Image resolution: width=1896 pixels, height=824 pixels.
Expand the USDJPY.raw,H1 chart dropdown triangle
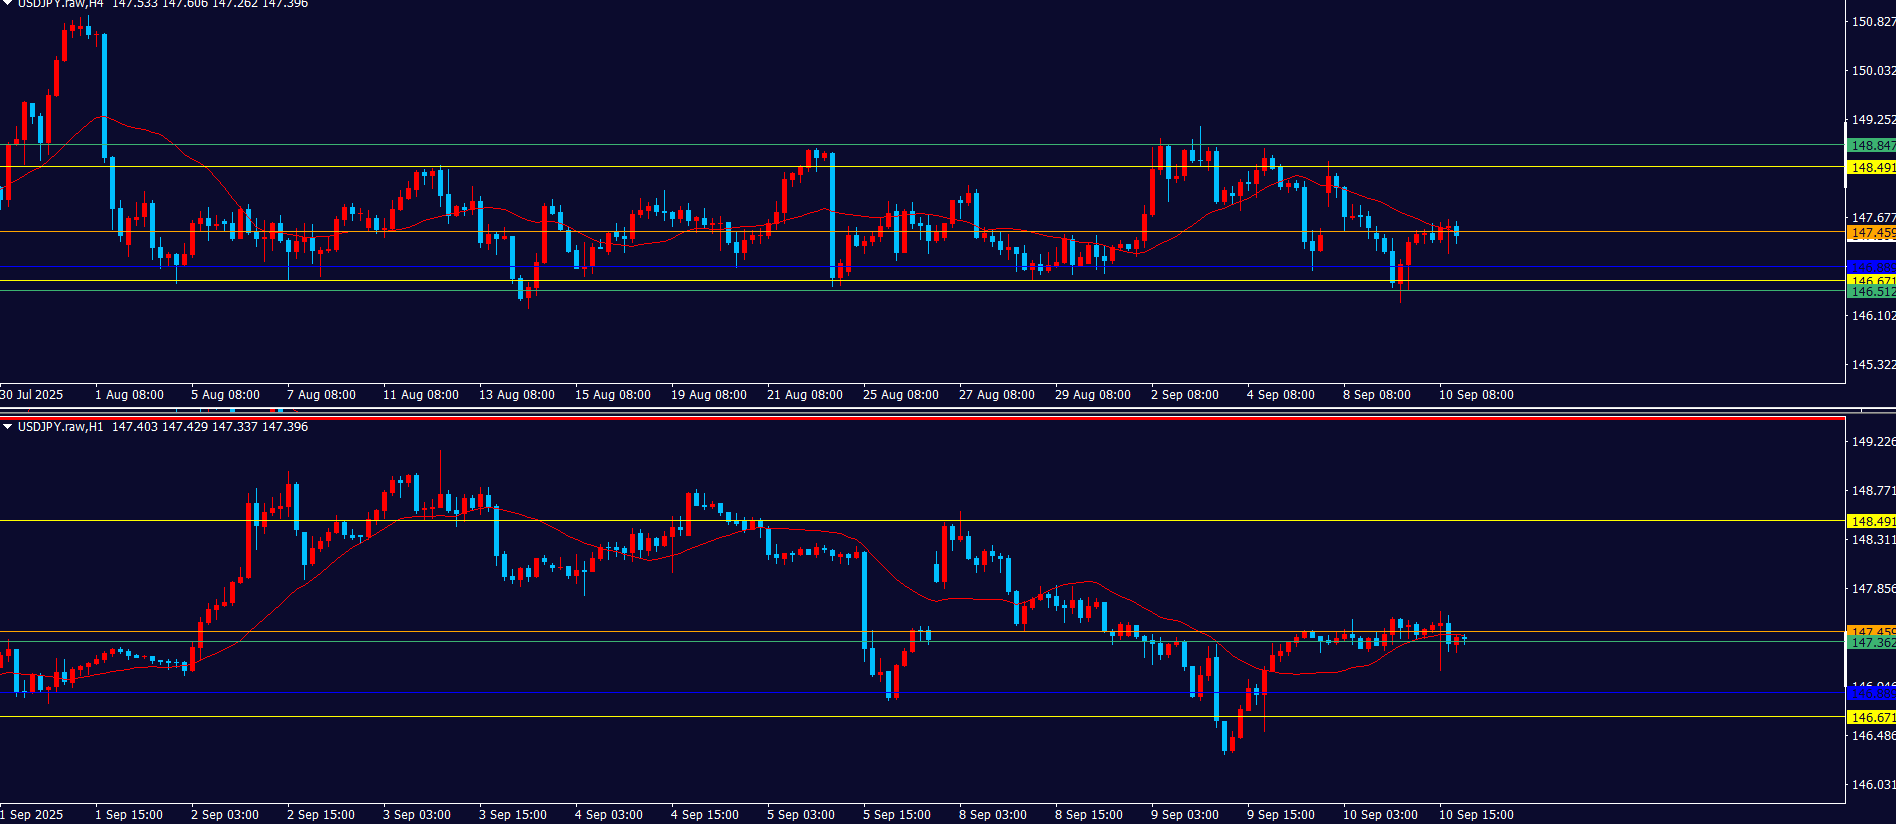(x=8, y=427)
